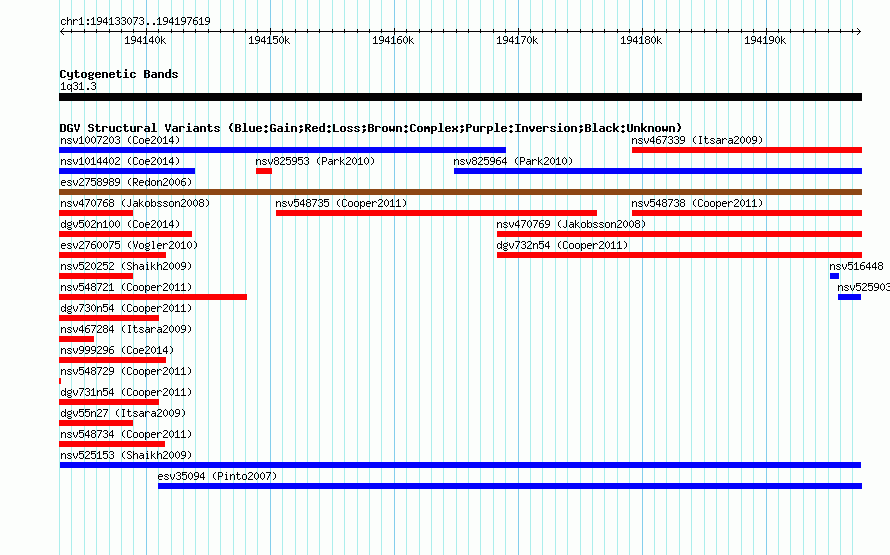The height and width of the screenshot is (555, 890).
Task: Open variant nsv825964 (Park2010)
Action: (x=513, y=161)
